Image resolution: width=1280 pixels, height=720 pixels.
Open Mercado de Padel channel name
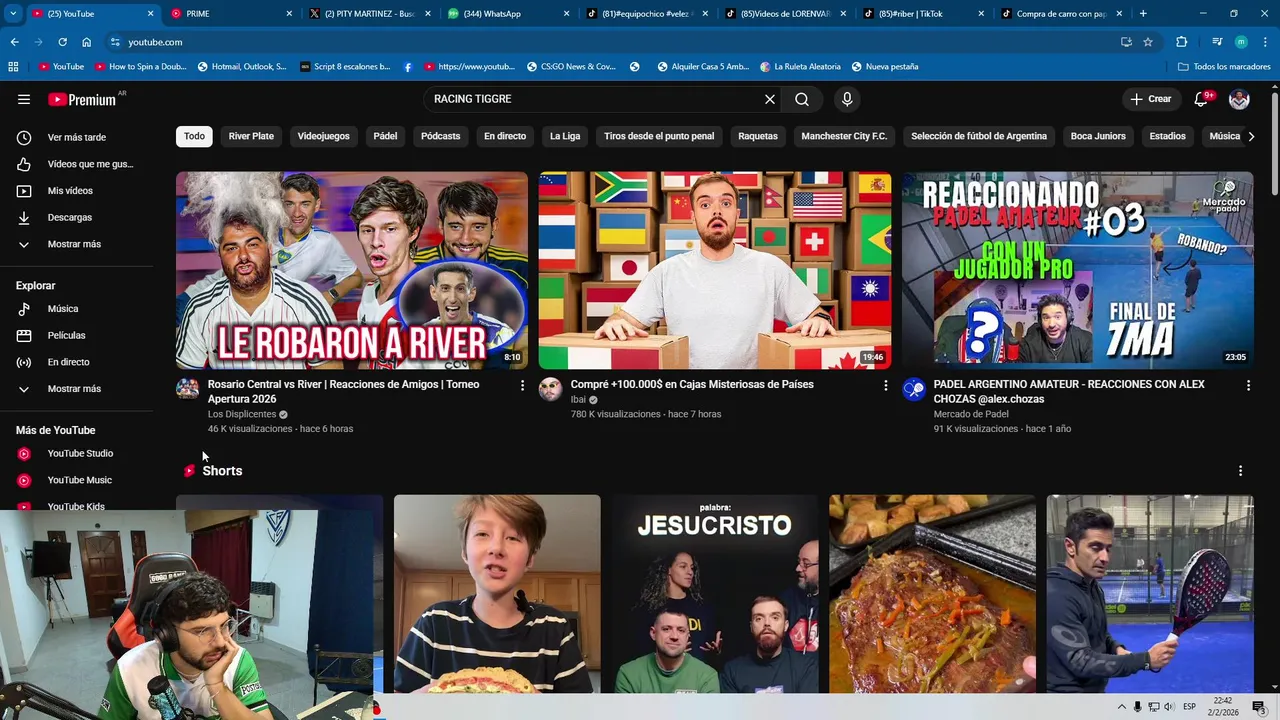971,414
